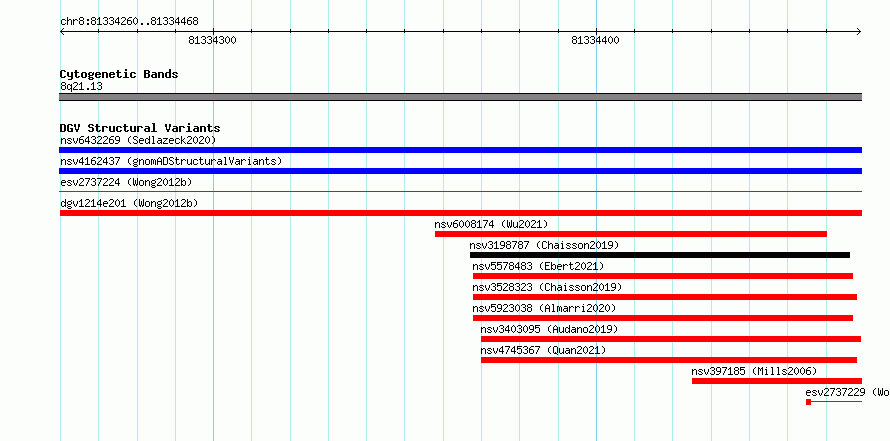Click the dgv1214e201 (Wong2012b) label
Image resolution: width=890 pixels, height=441 pixels.
pos(129,203)
